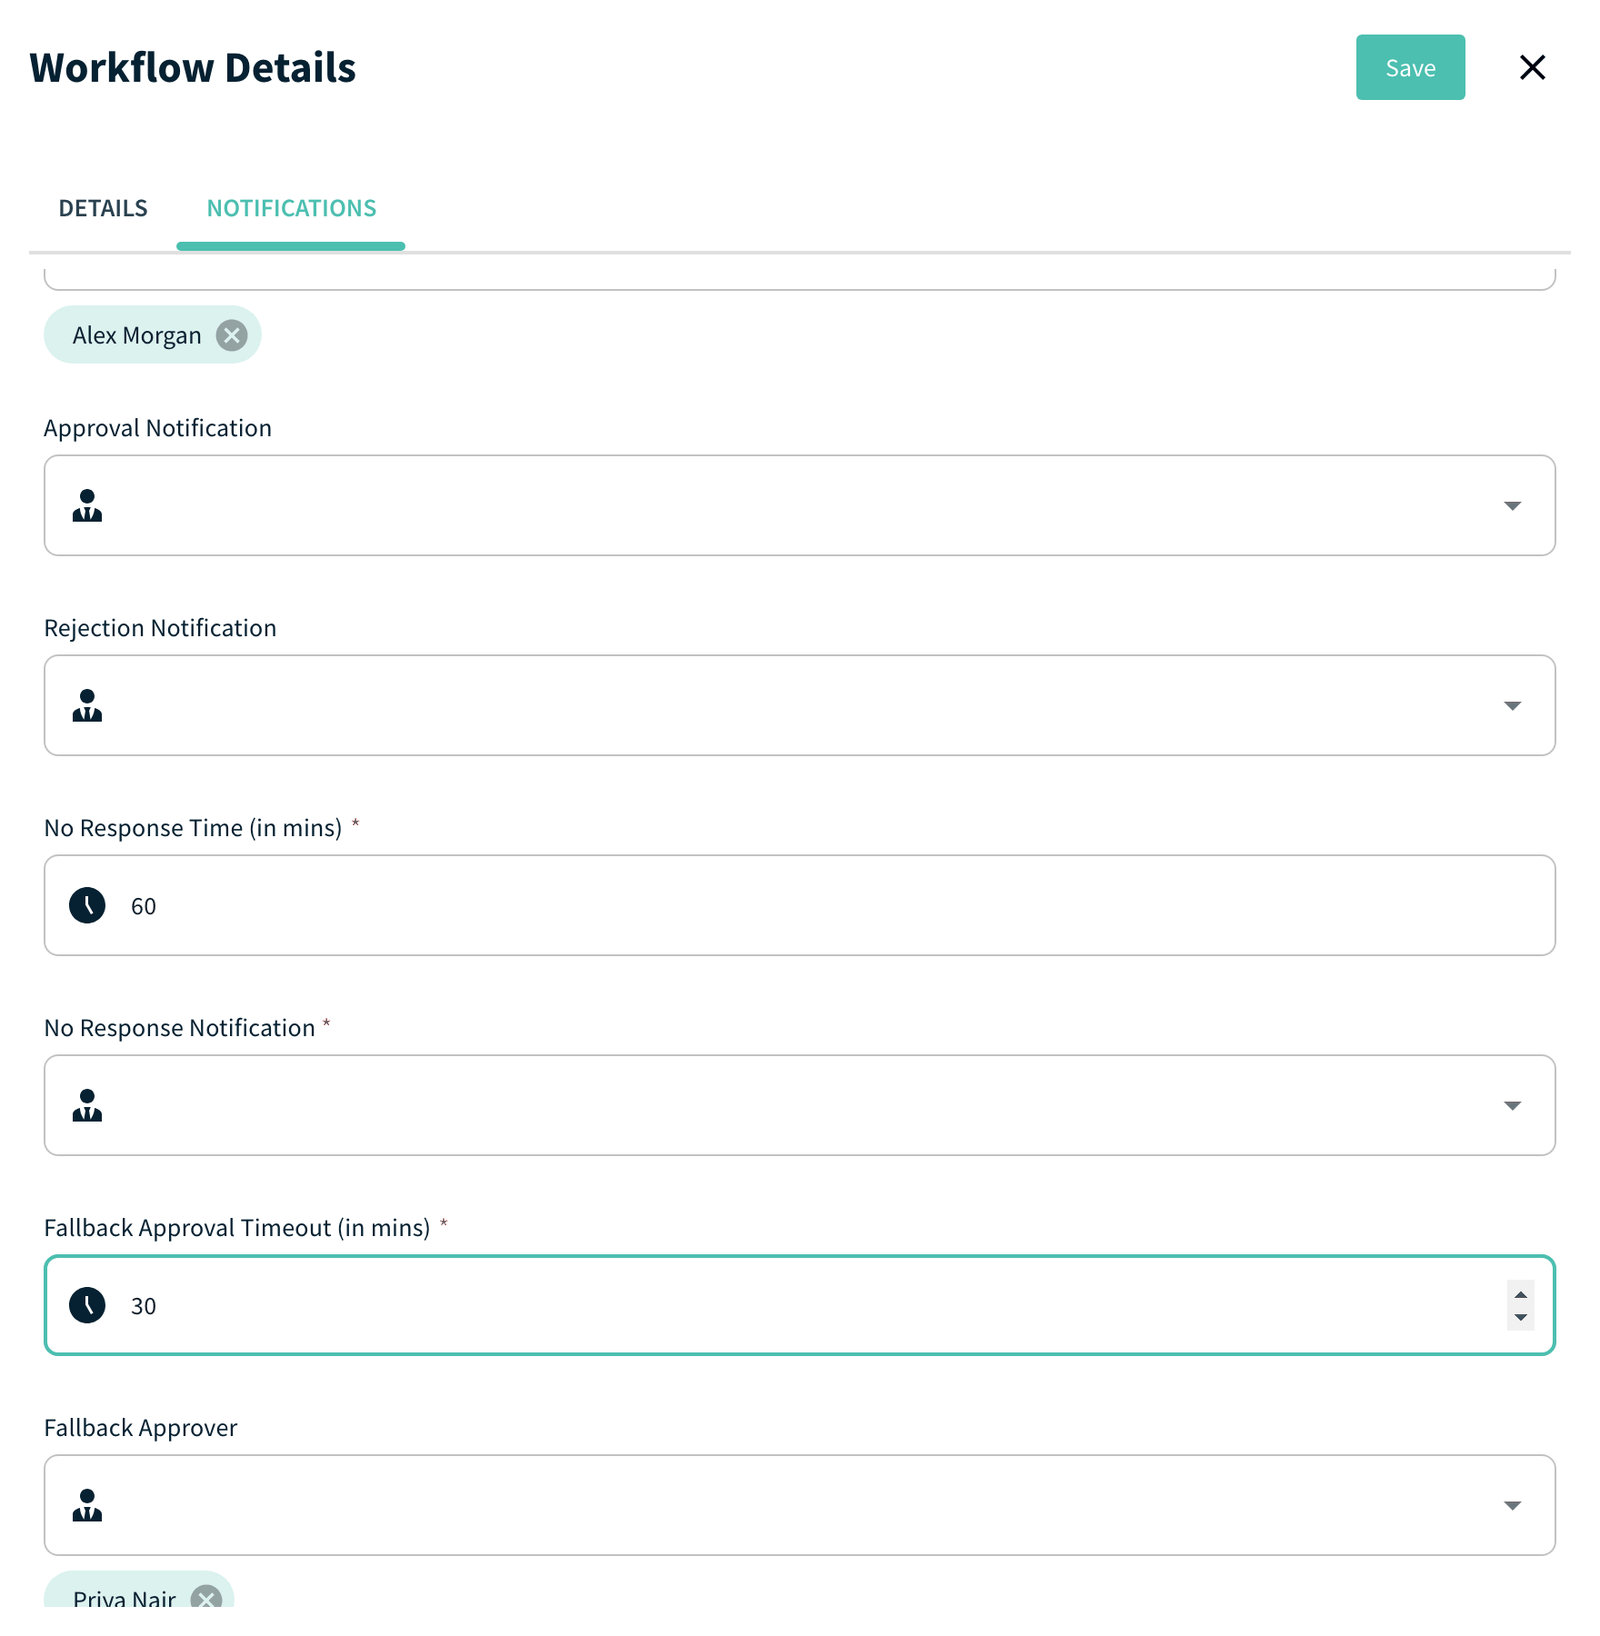Click the No Response Time value 60

pos(143,906)
